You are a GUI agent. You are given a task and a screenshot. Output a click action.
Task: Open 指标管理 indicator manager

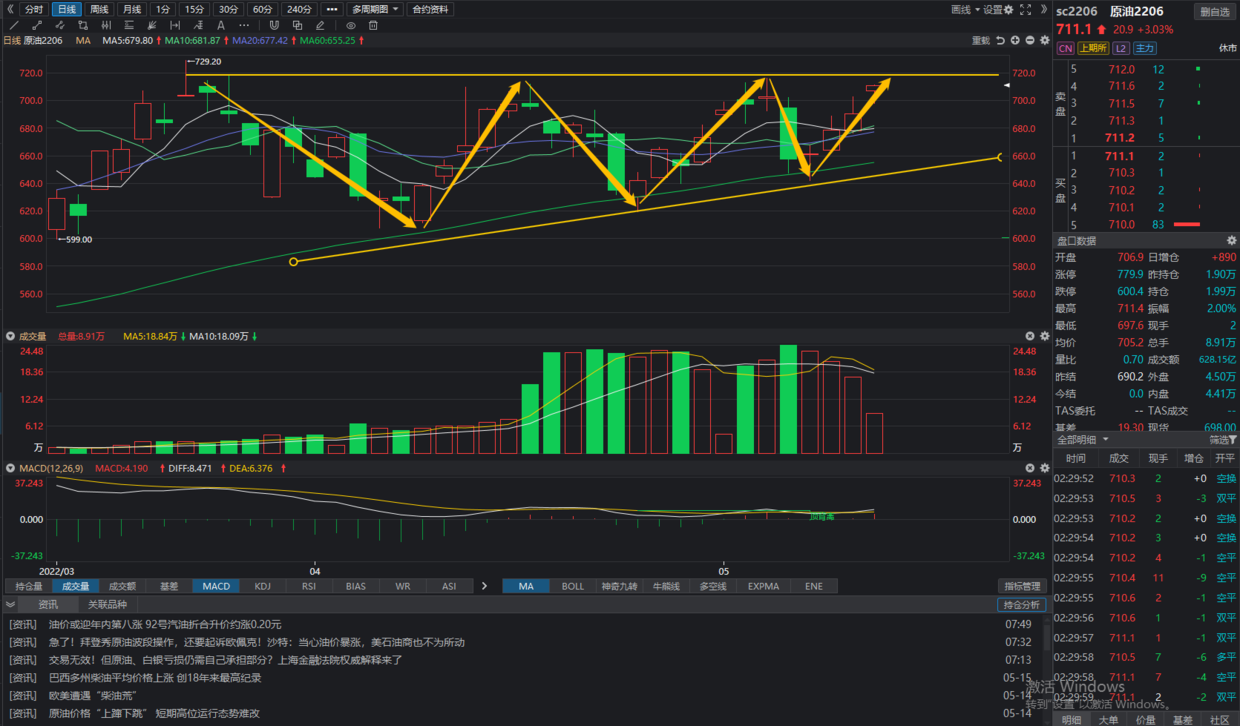click(x=1022, y=586)
